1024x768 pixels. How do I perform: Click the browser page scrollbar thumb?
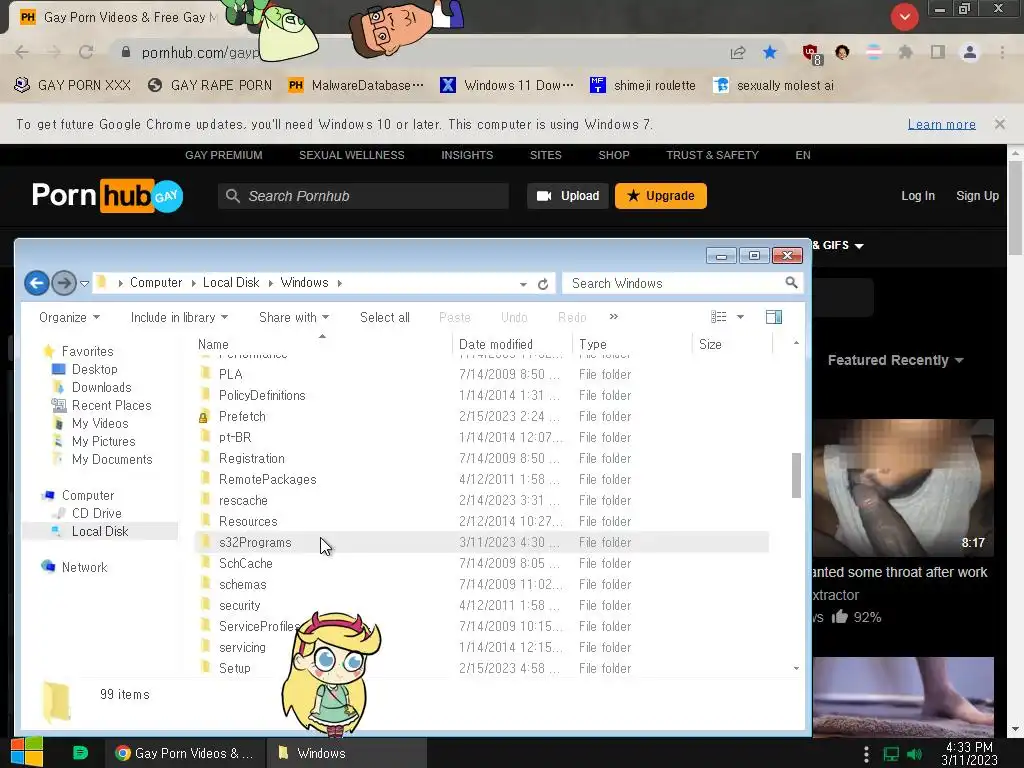[1015, 208]
